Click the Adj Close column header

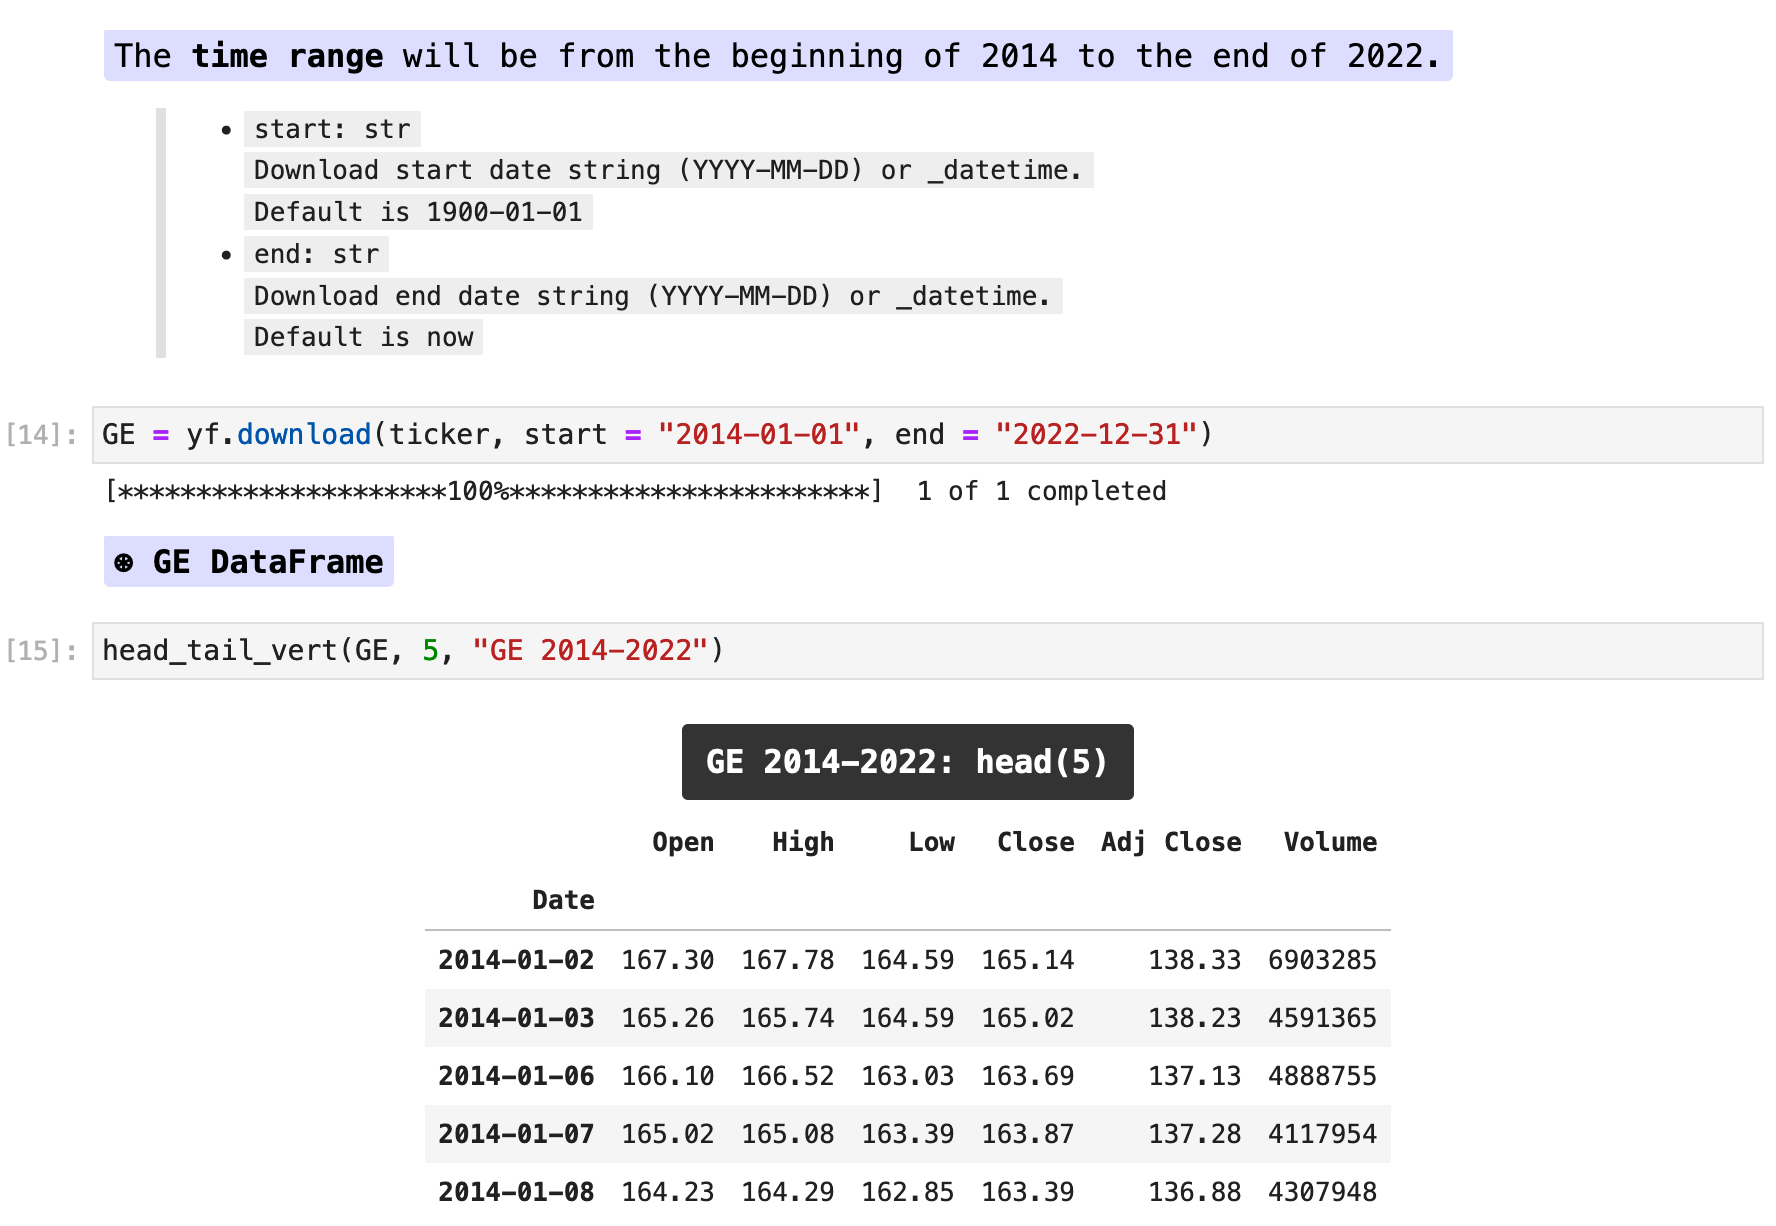pos(1171,842)
